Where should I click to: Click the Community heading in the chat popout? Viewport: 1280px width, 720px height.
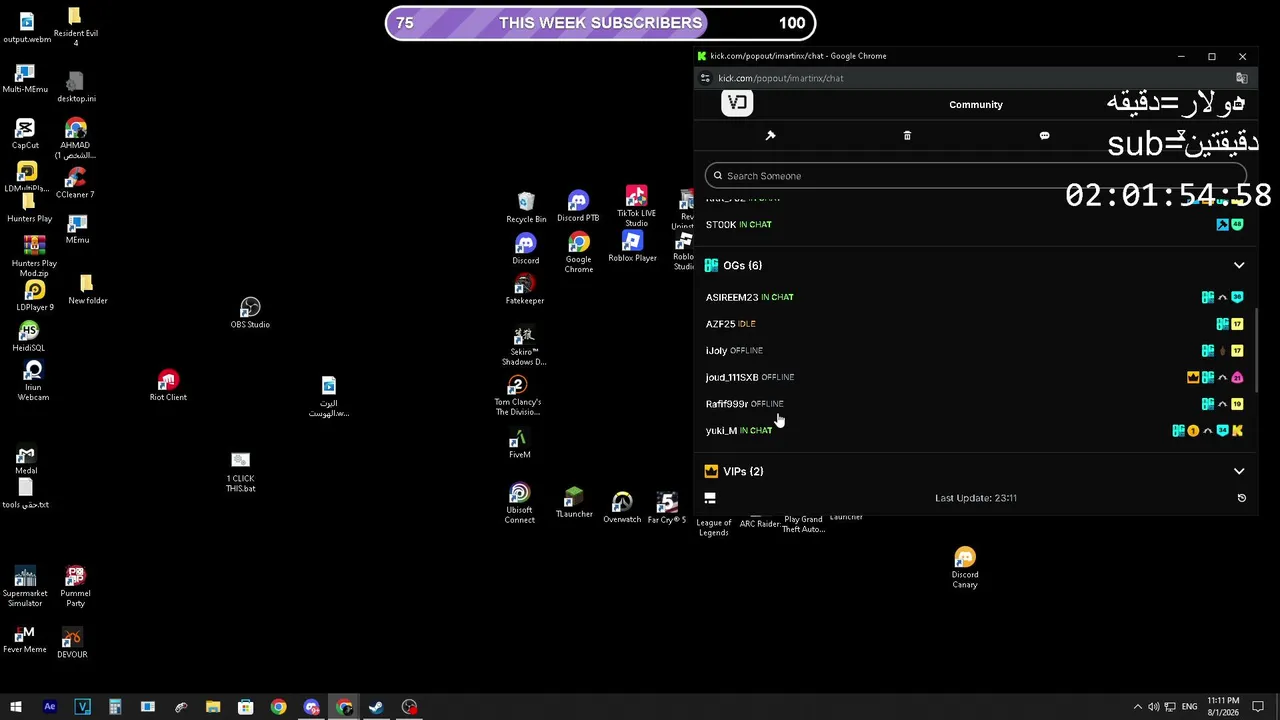coord(976,104)
